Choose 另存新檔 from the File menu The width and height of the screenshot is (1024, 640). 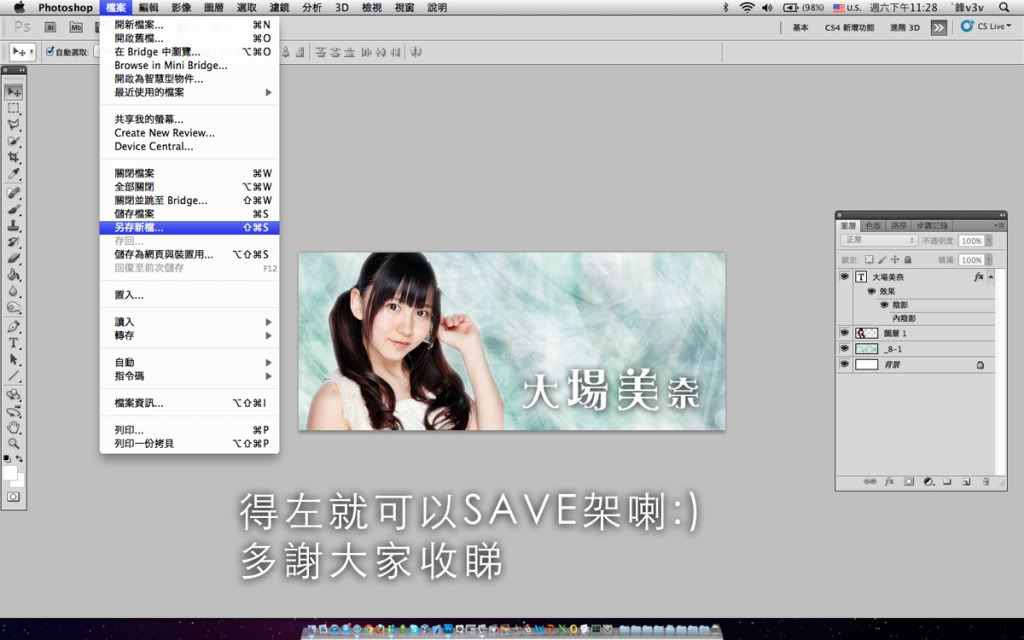[189, 228]
